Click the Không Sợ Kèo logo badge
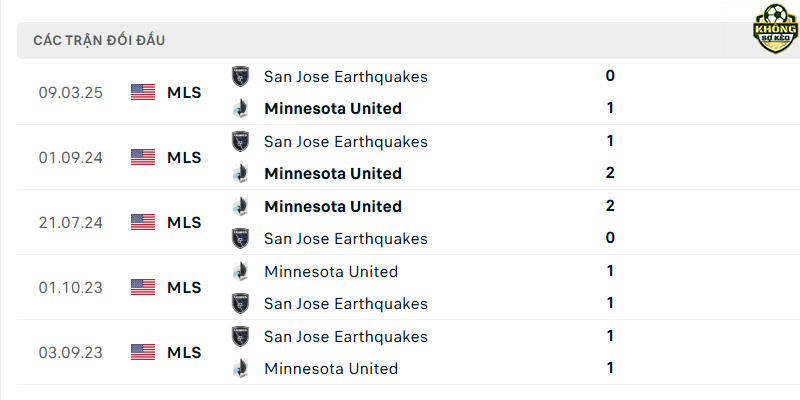Viewport: 800px width, 400px height. pos(776,29)
